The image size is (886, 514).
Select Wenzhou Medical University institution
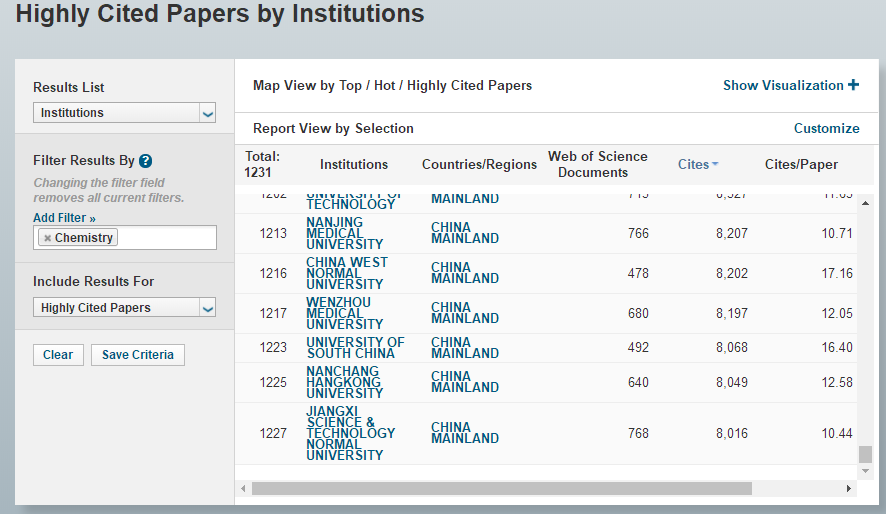tap(344, 313)
